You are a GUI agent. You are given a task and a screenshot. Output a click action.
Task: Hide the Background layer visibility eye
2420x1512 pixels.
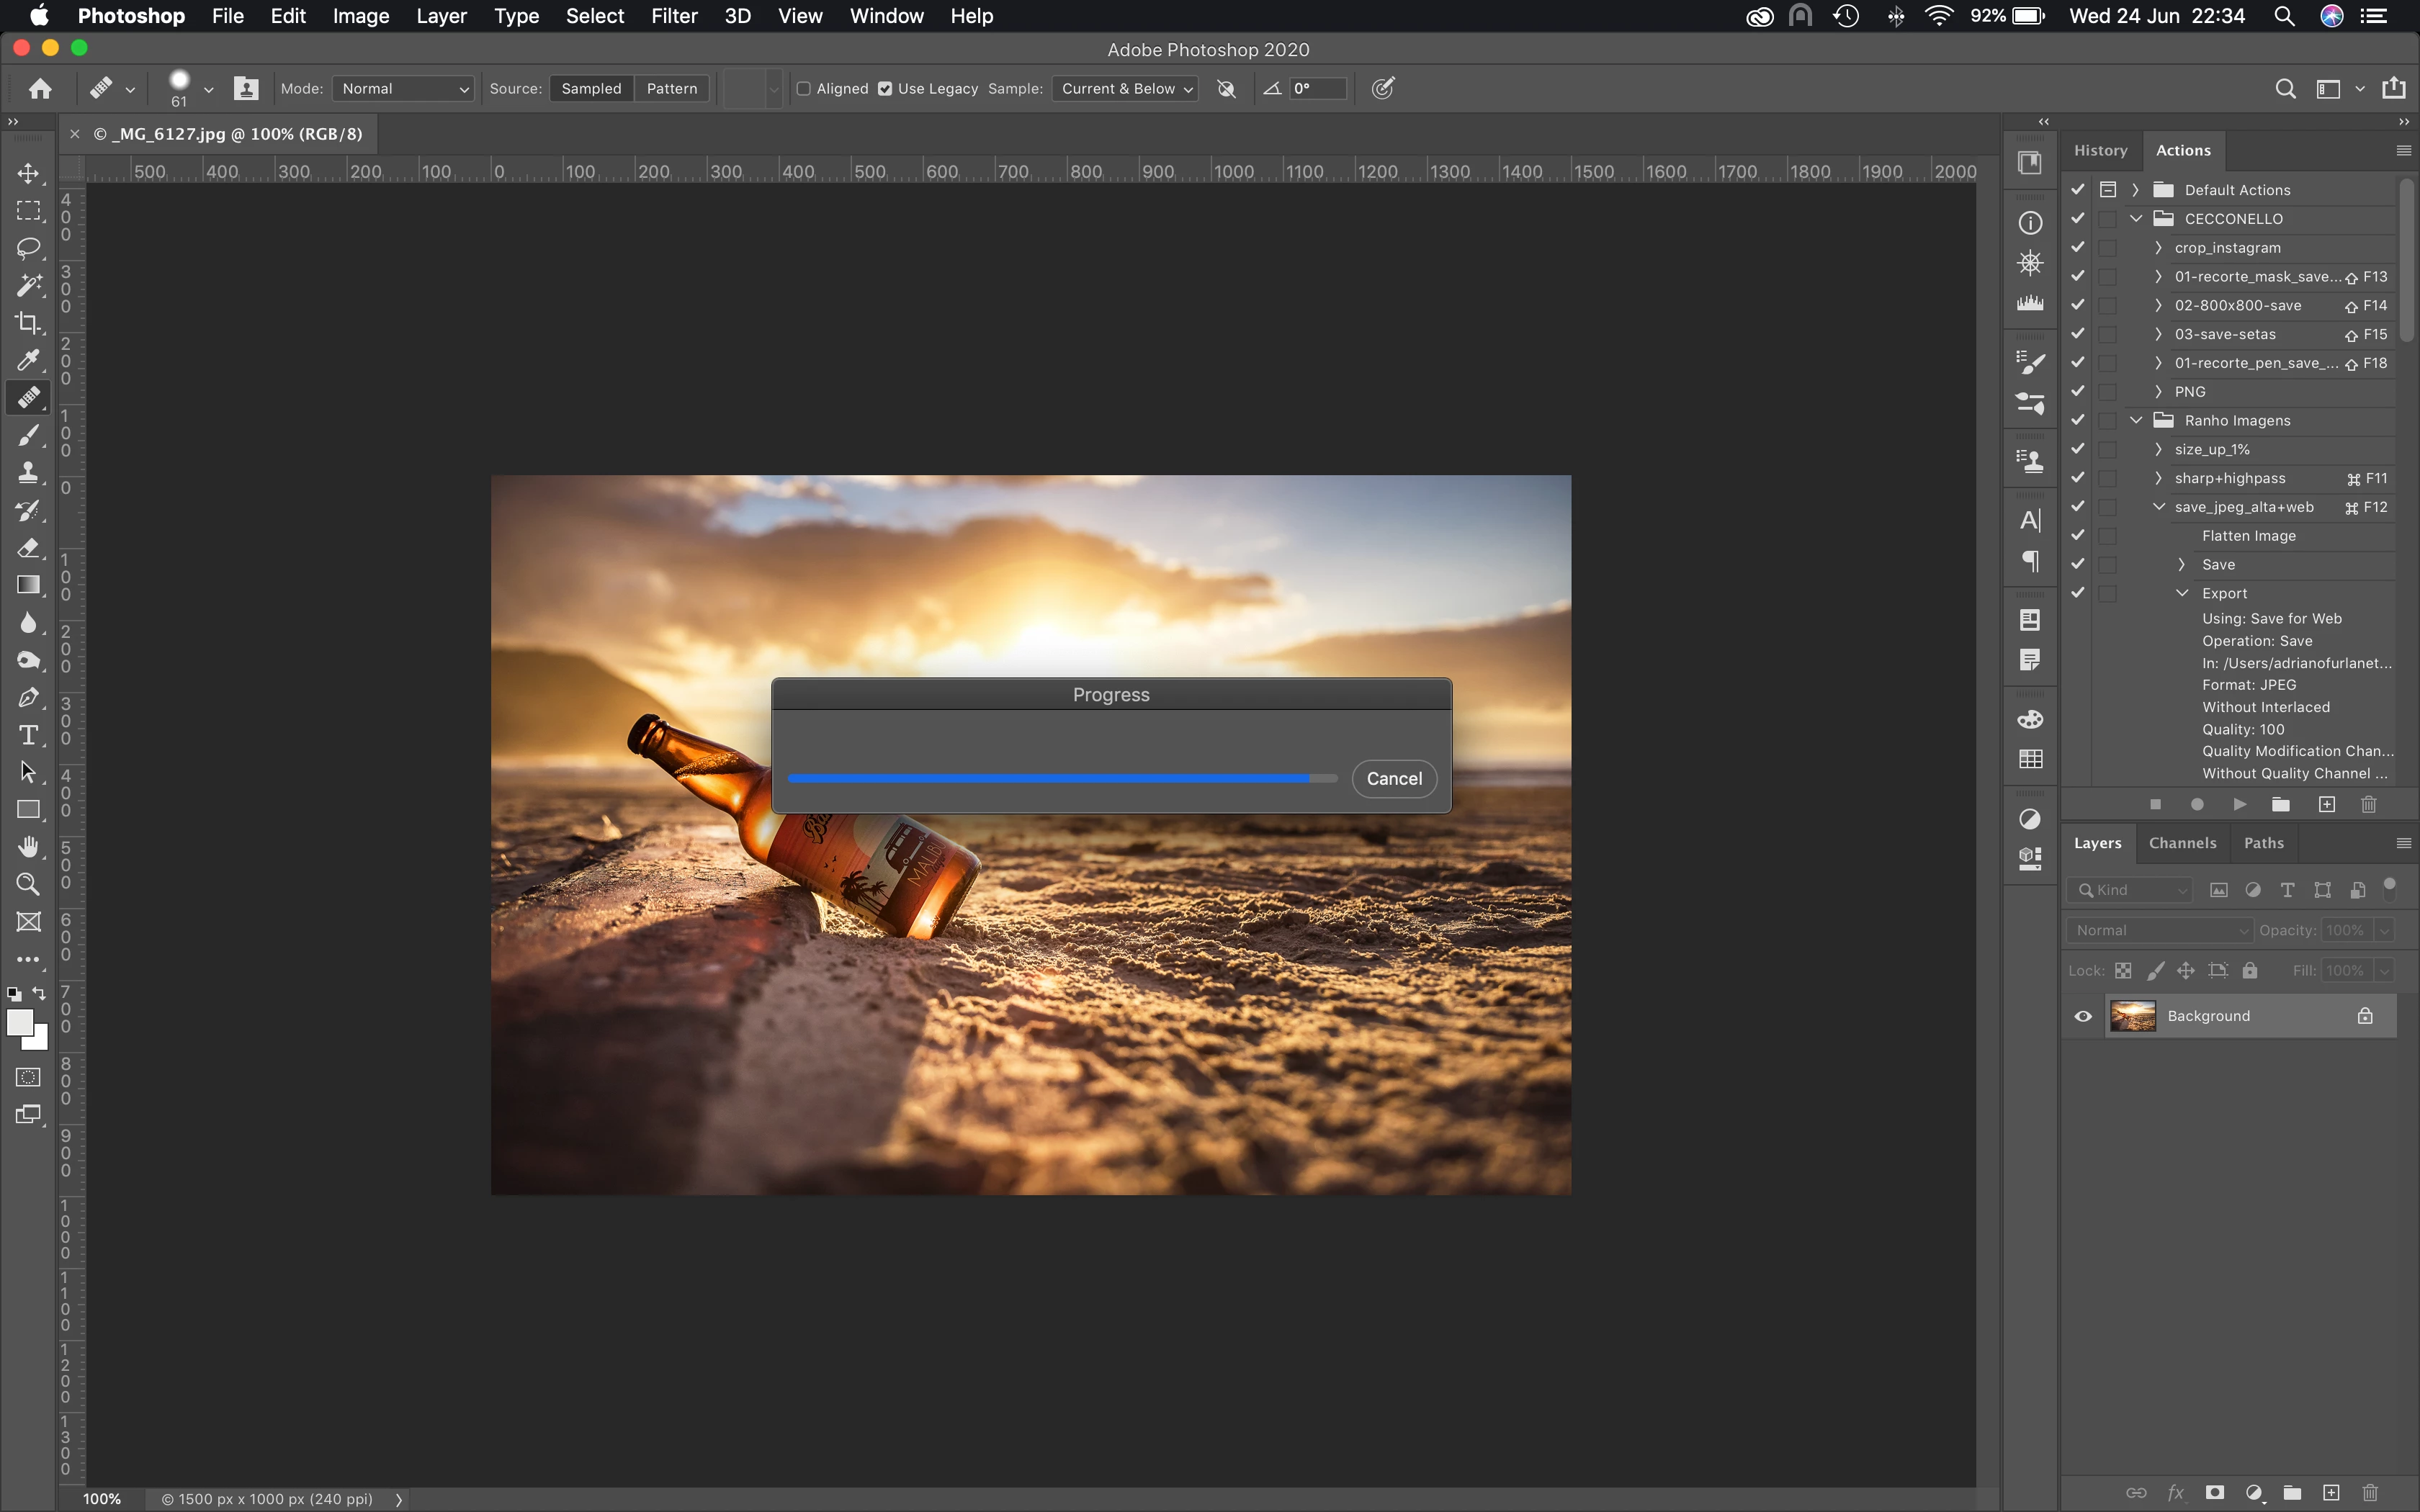click(x=2083, y=1016)
